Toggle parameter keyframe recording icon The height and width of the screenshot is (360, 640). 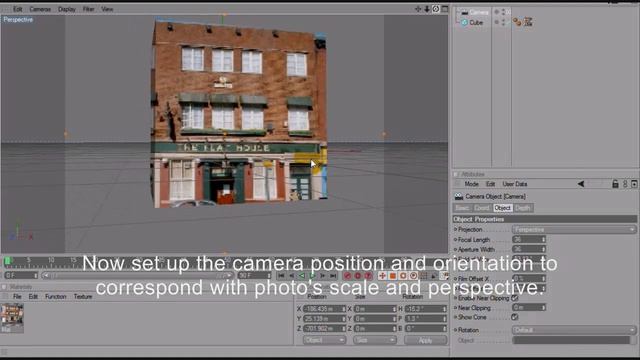click(413, 276)
